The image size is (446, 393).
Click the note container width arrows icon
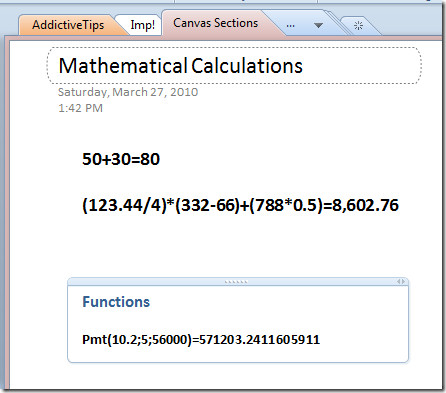(401, 282)
